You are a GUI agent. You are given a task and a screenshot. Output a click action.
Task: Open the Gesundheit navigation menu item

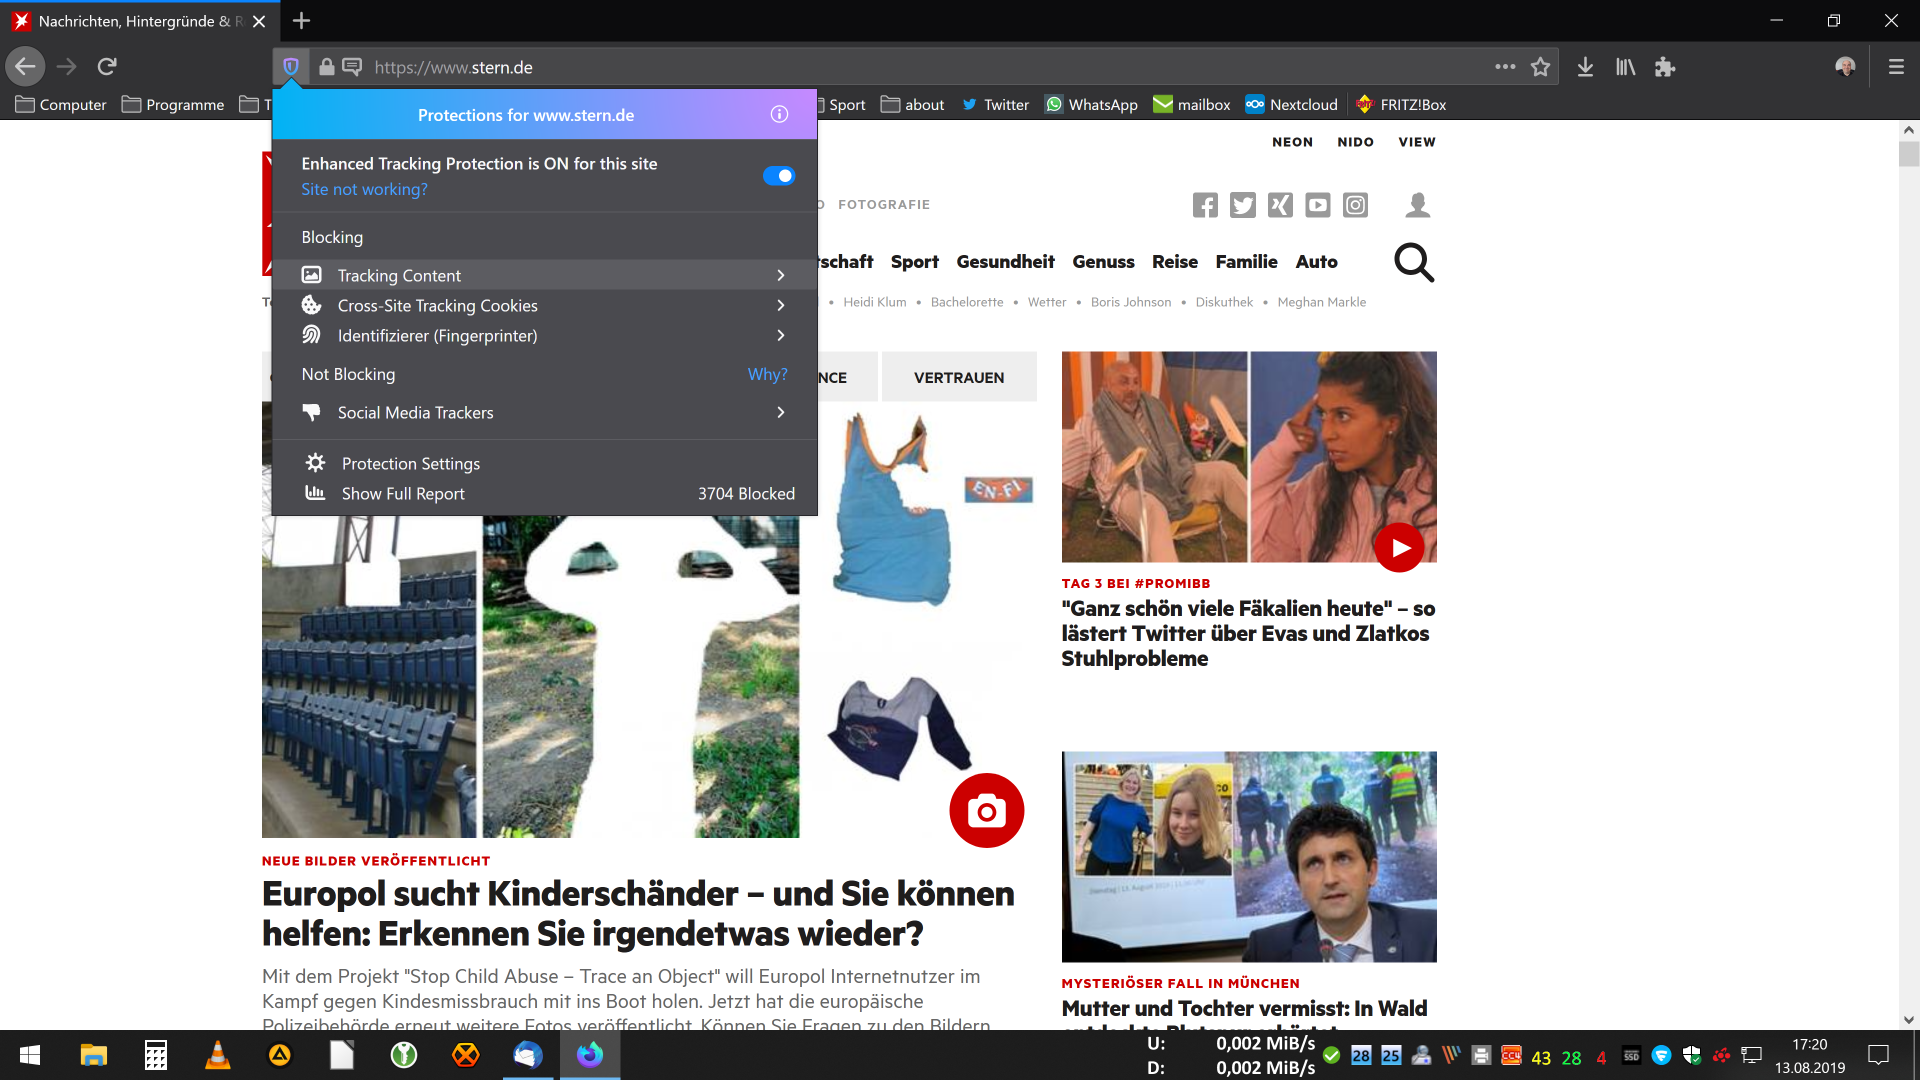pyautogui.click(x=1005, y=262)
